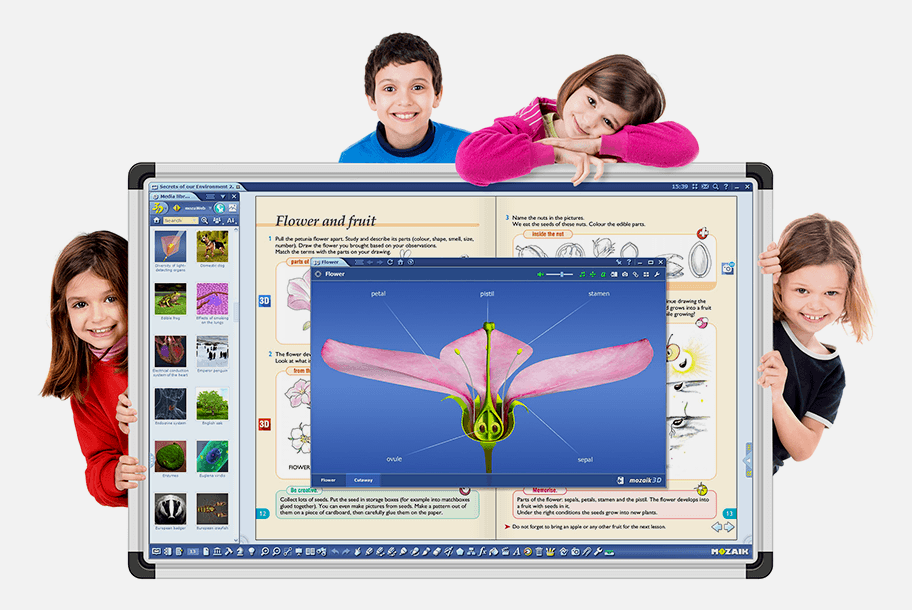The height and width of the screenshot is (610, 912).
Task: Click the stamen label
Action: point(599,294)
